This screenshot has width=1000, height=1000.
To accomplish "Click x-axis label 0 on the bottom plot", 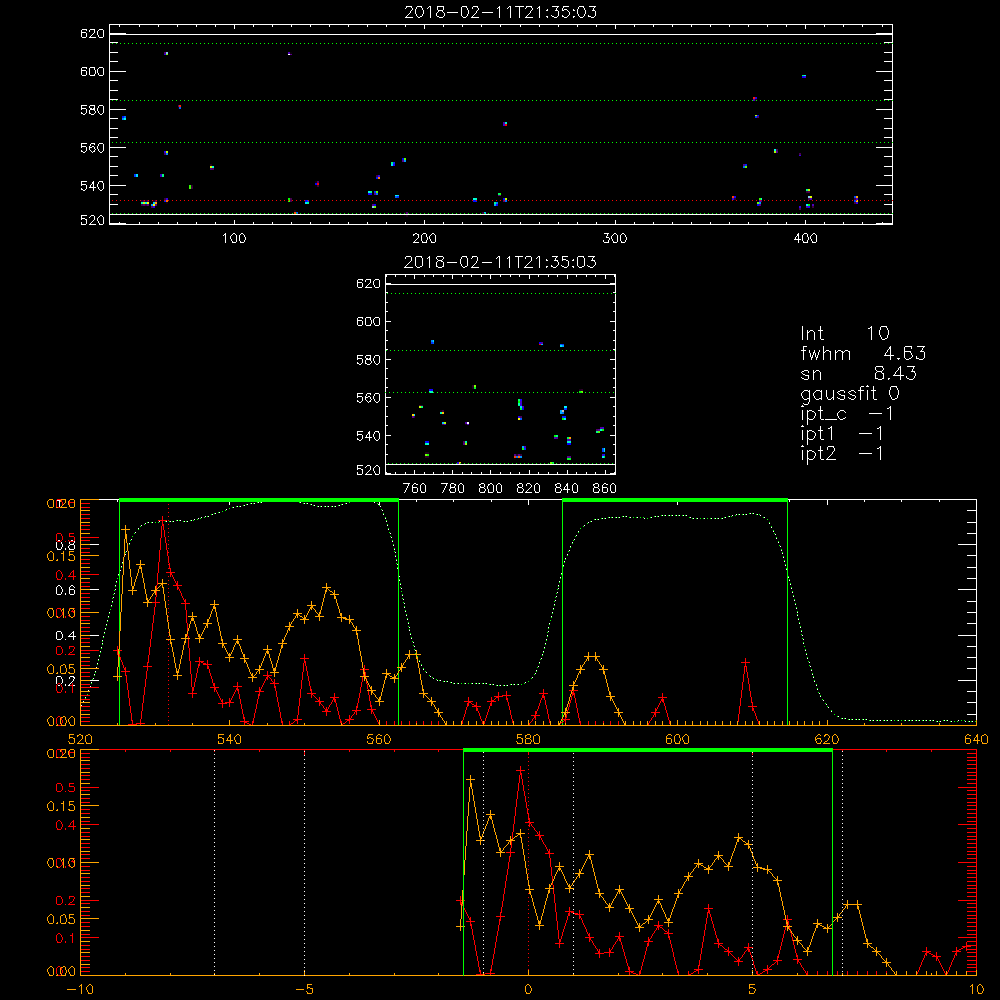I will 528,990.
